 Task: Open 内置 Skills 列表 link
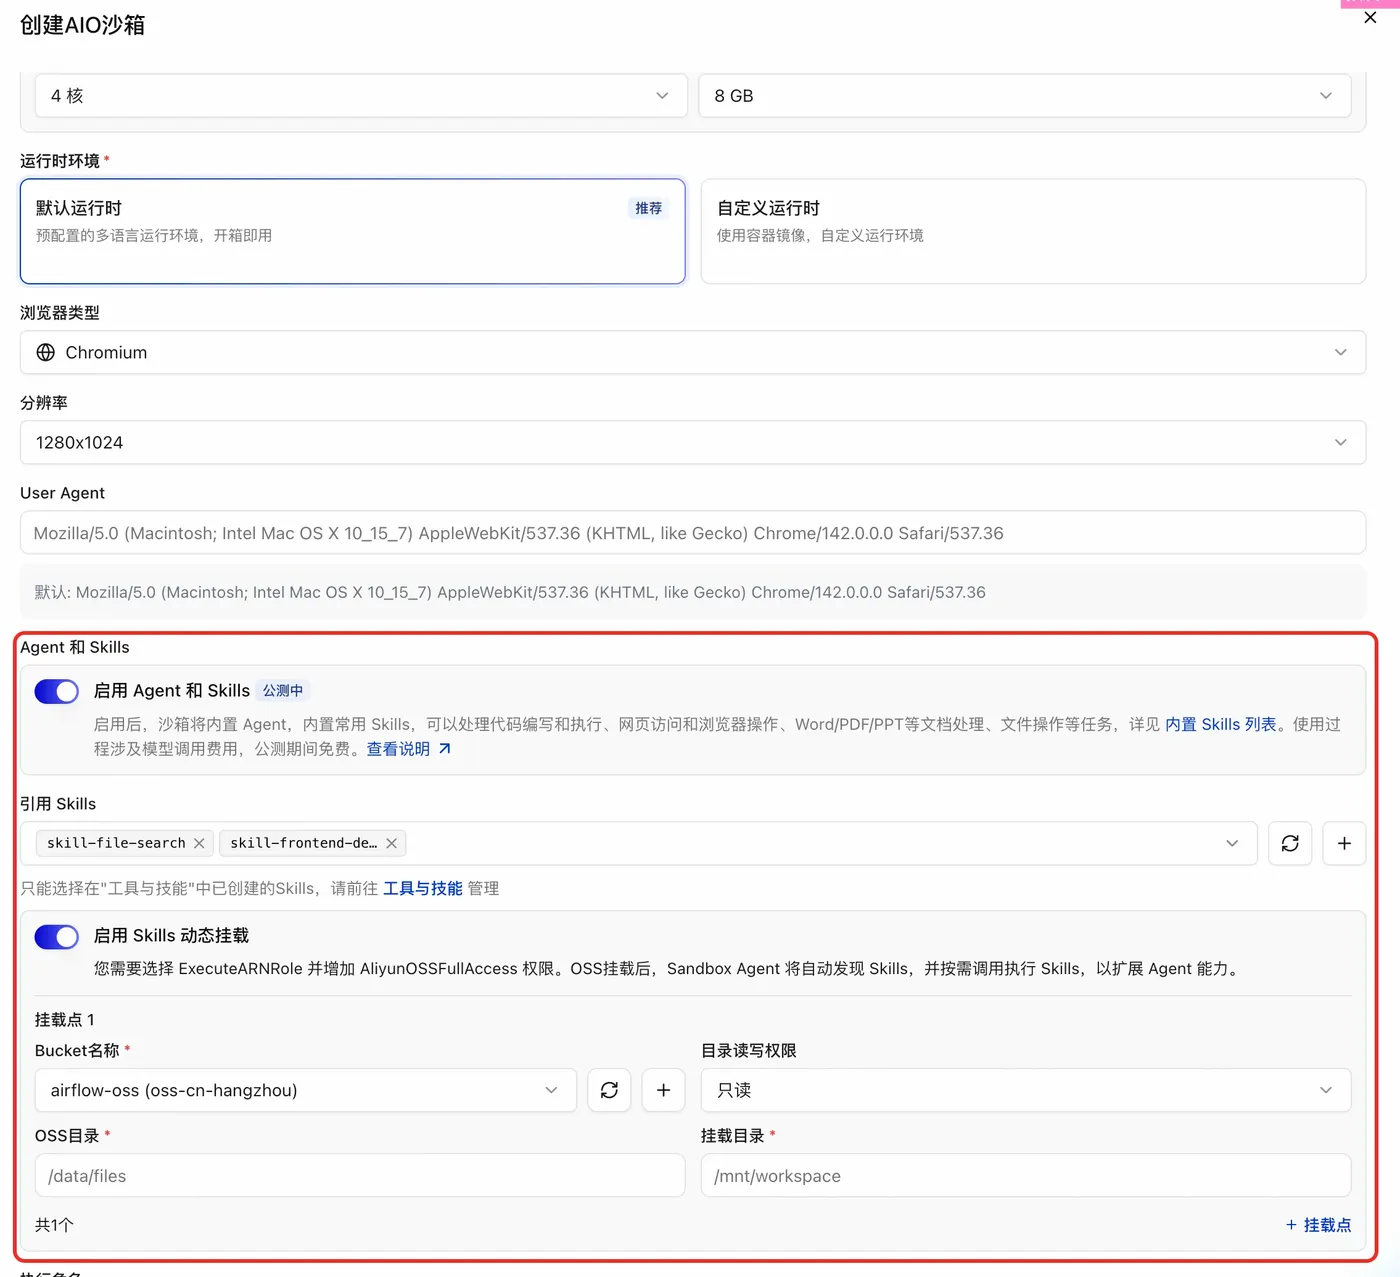[x=1221, y=724]
